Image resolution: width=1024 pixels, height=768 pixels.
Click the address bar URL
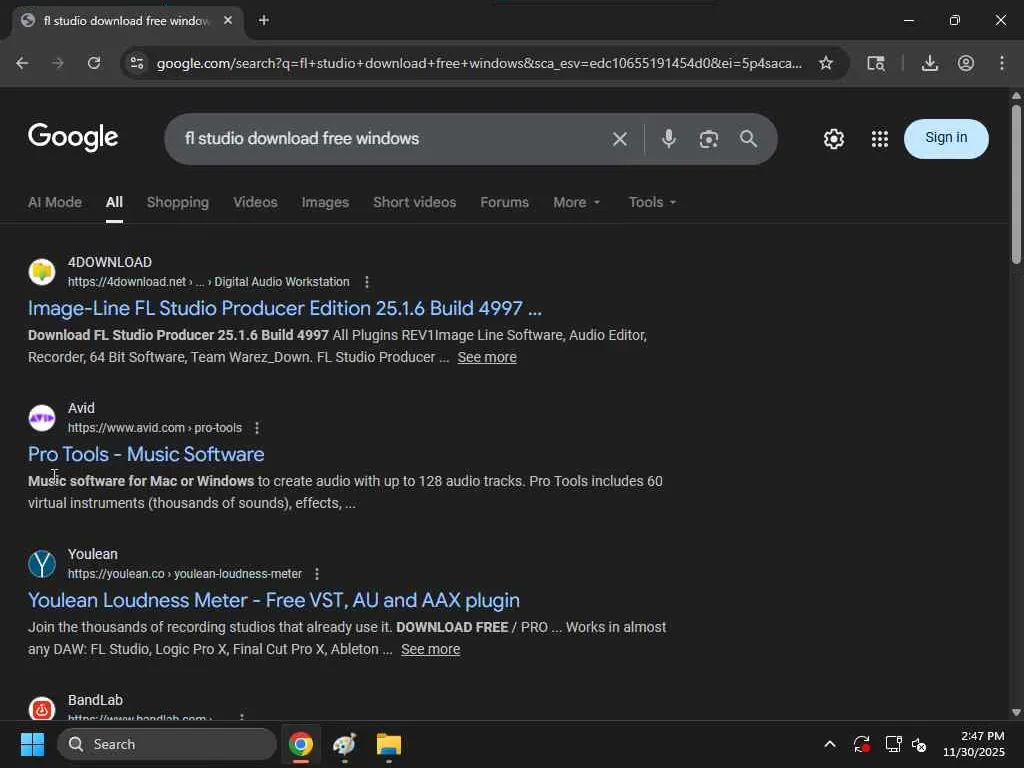coord(479,63)
